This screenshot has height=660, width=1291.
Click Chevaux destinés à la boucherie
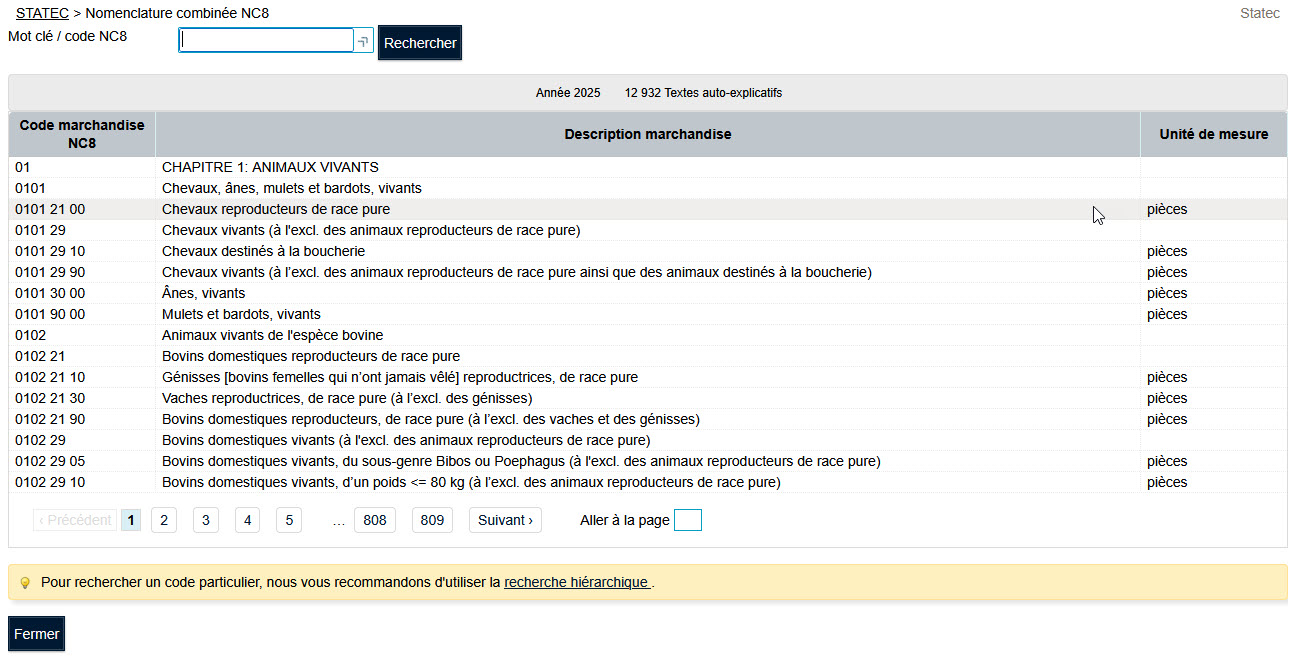click(263, 251)
